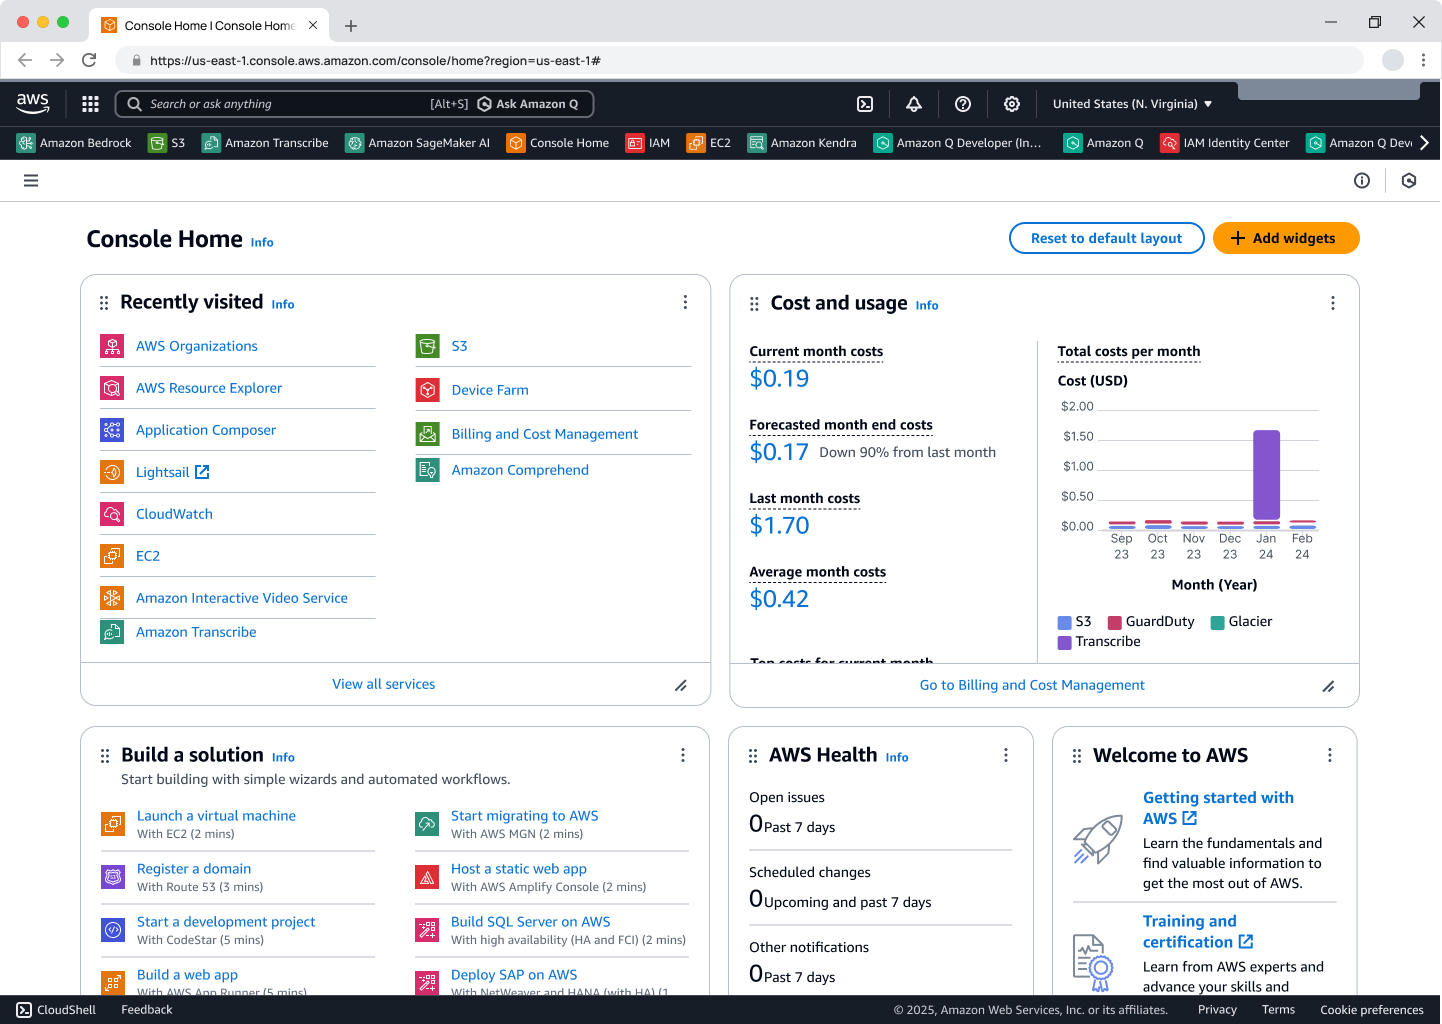Viewport: 1442px width, 1024px height.
Task: Click the AWS Organizations service icon
Action: click(x=112, y=346)
